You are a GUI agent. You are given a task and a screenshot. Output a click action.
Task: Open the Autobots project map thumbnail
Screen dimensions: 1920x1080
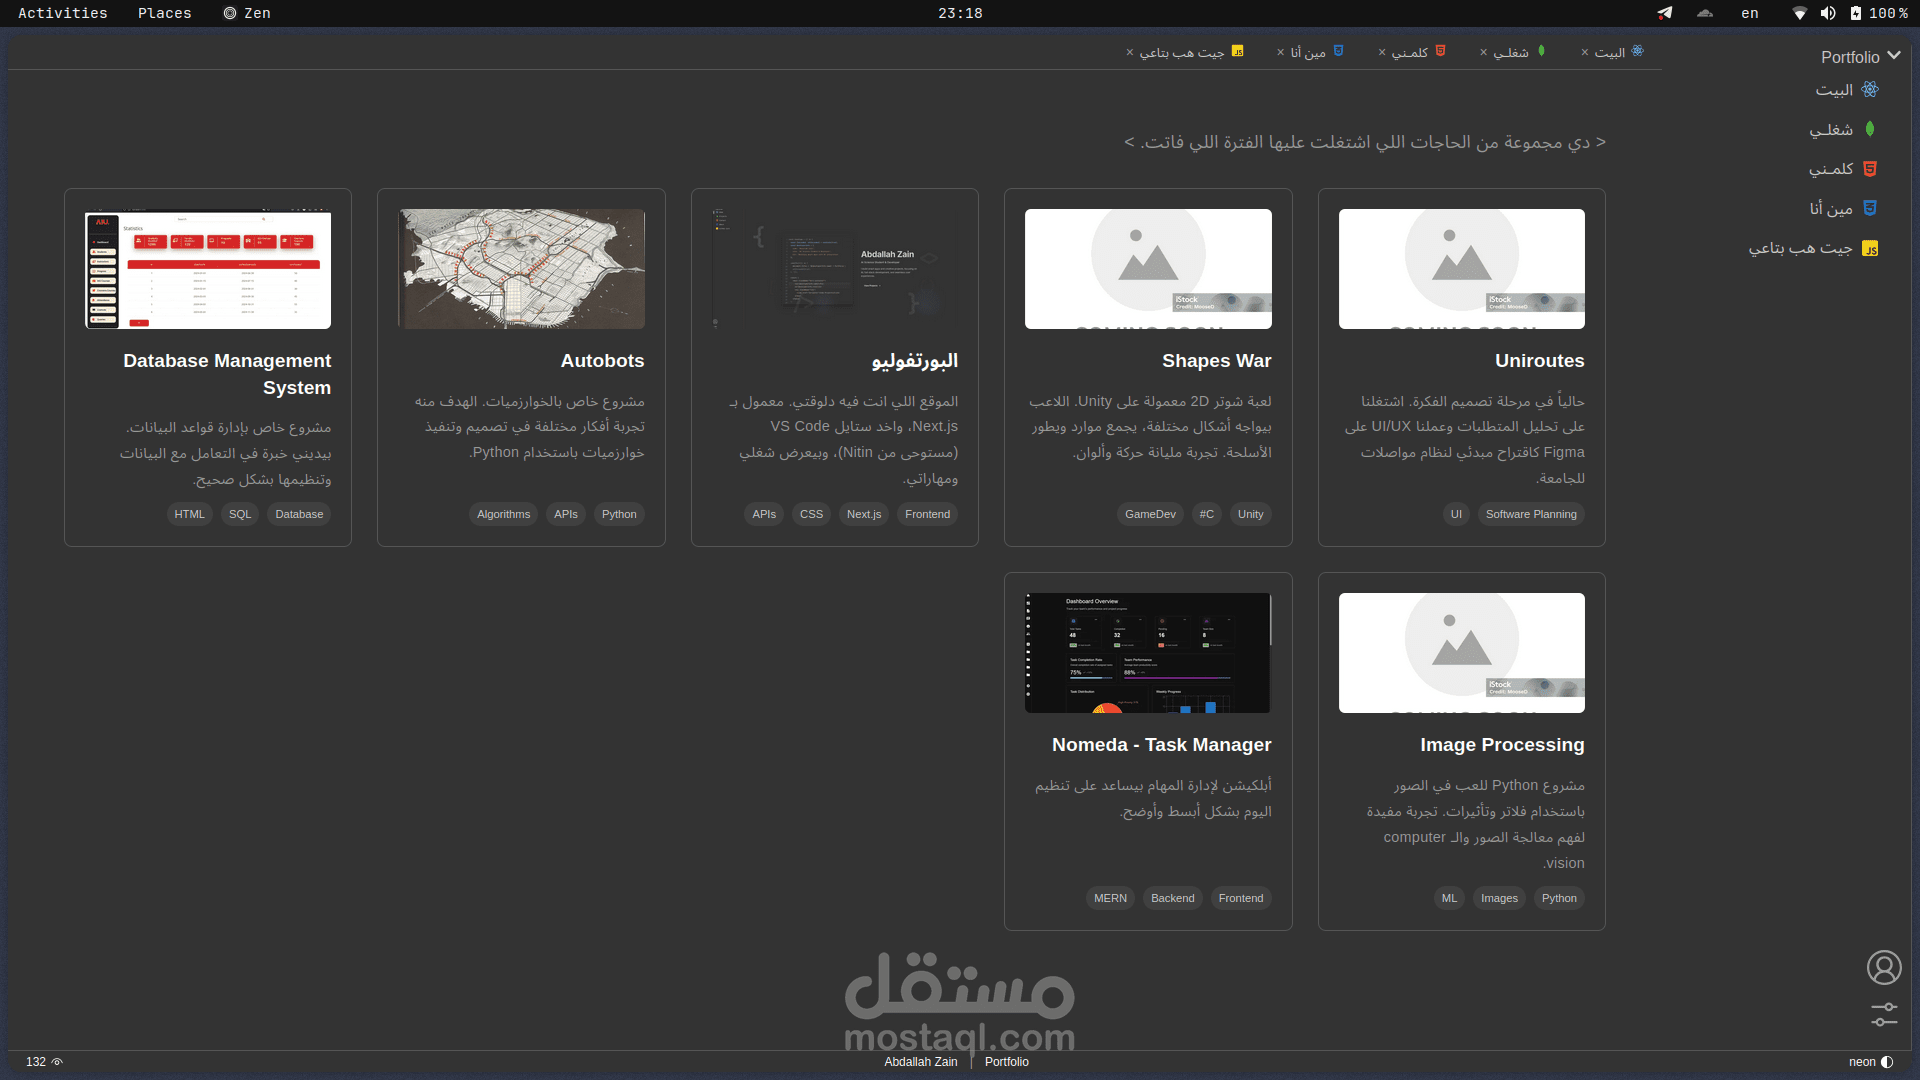point(521,269)
